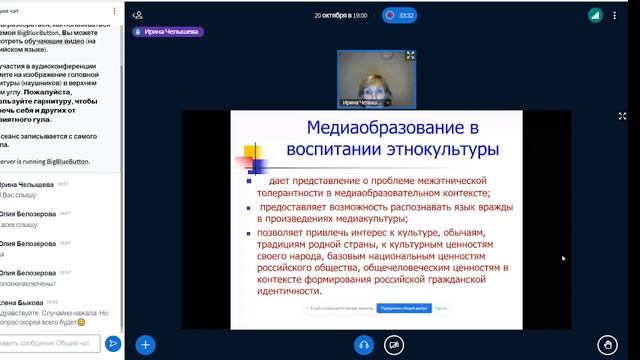Toggle the user list panel icon
This screenshot has width=640, height=360.
click(x=138, y=16)
